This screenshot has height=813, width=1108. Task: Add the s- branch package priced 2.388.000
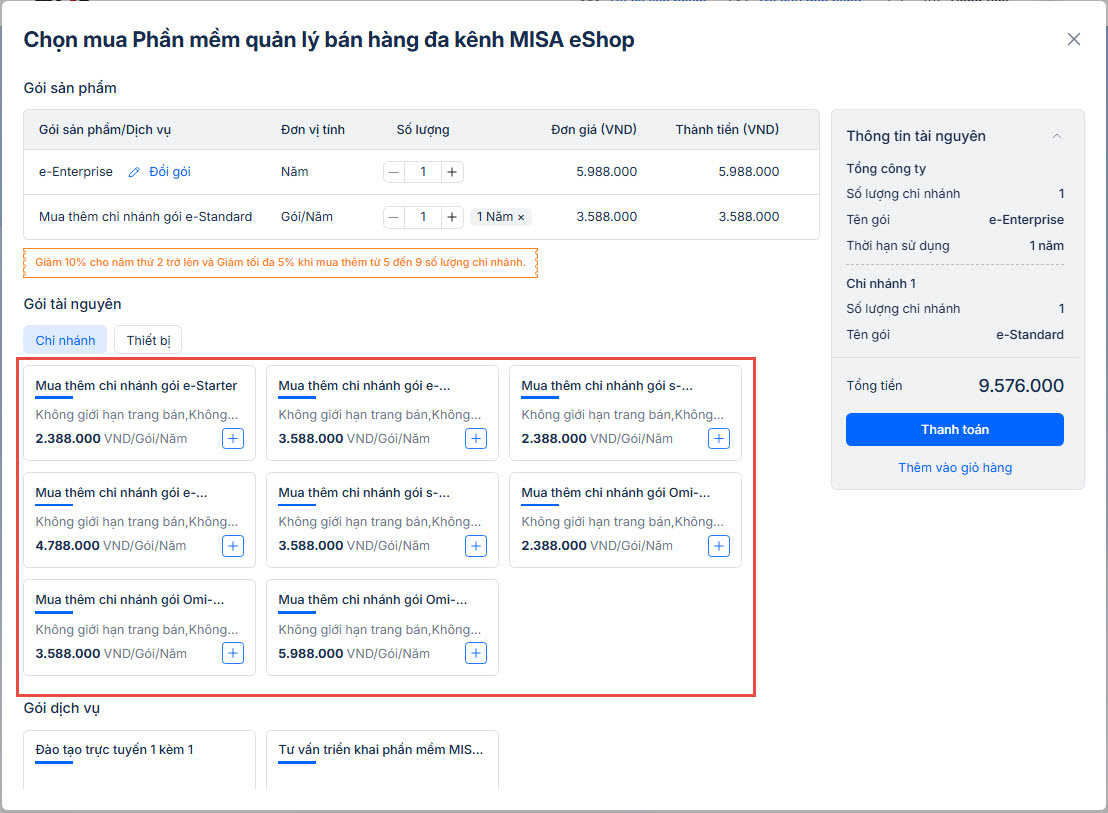tap(718, 438)
